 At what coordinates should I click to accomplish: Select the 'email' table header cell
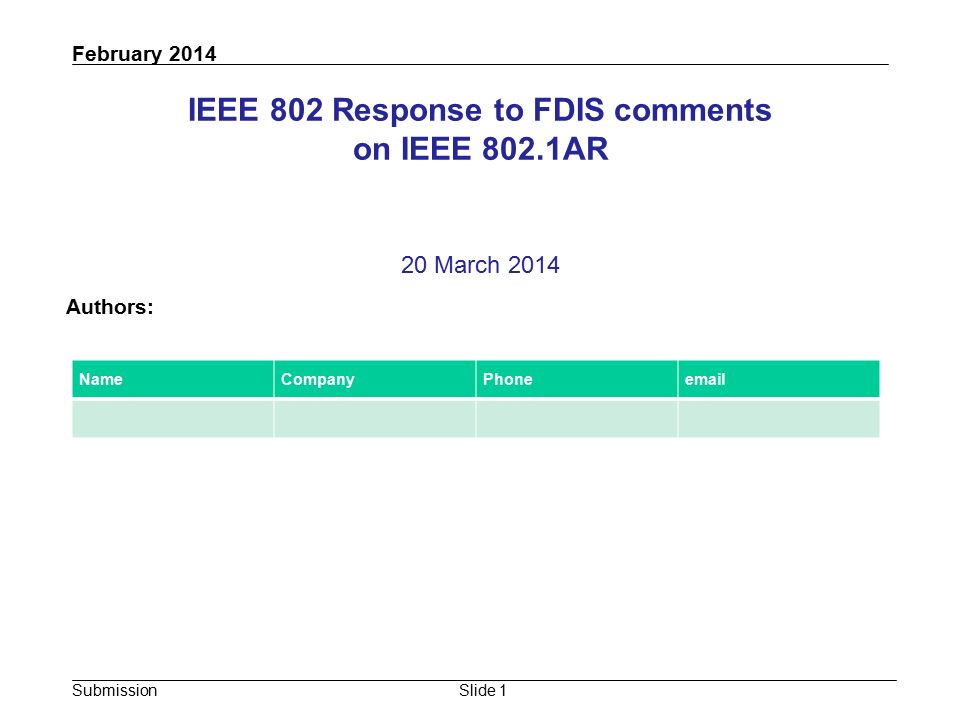779,379
